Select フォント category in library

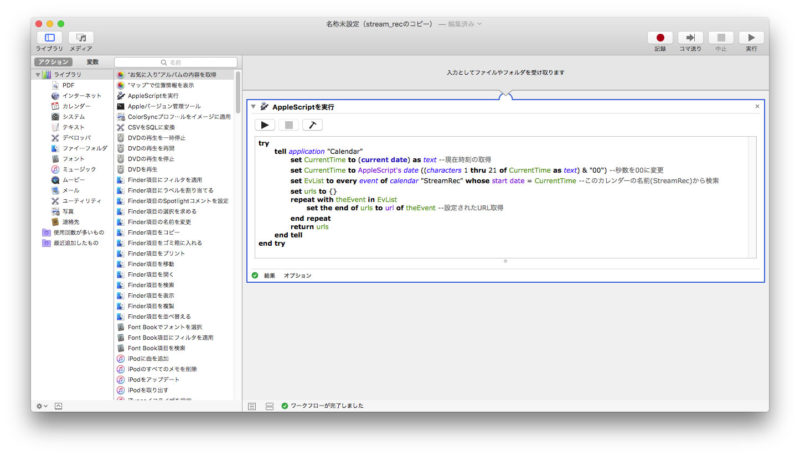click(x=68, y=159)
